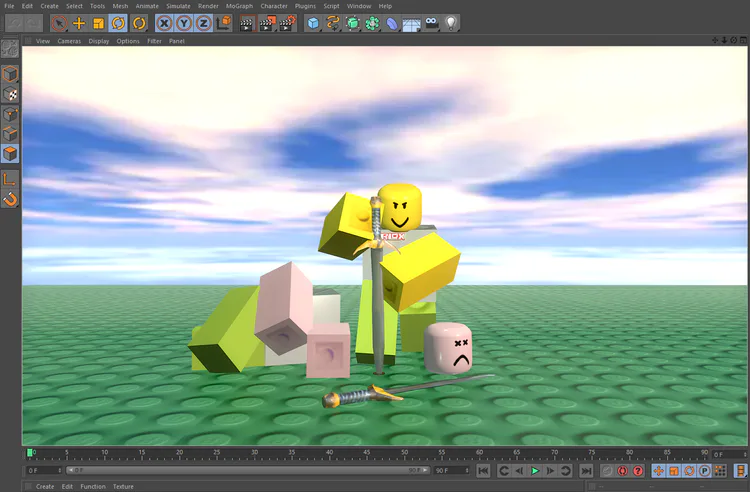The height and width of the screenshot is (492, 750).
Task: Open the Script menu
Action: pos(331,6)
